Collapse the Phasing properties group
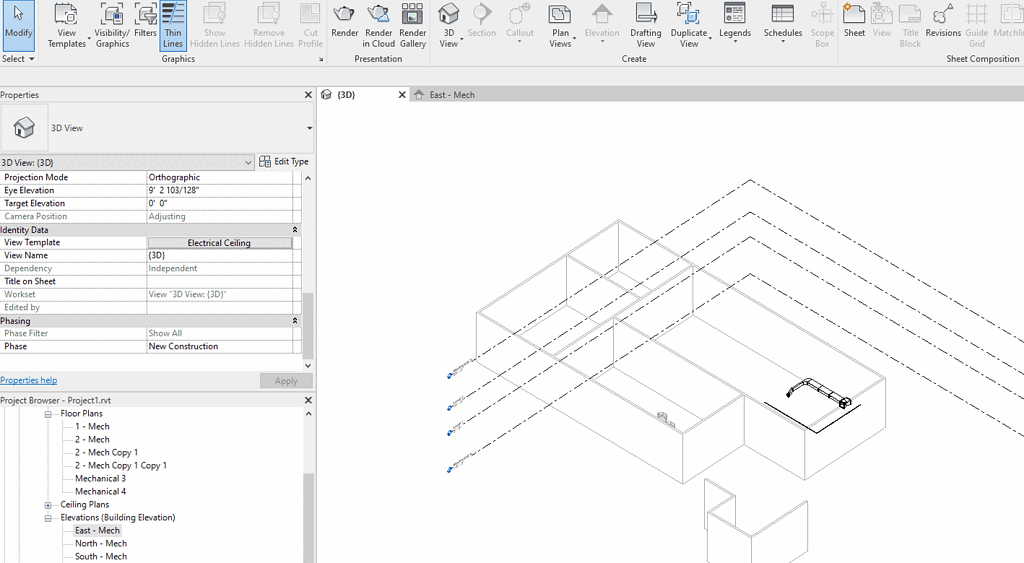Image resolution: width=1024 pixels, height=563 pixels. coord(295,321)
